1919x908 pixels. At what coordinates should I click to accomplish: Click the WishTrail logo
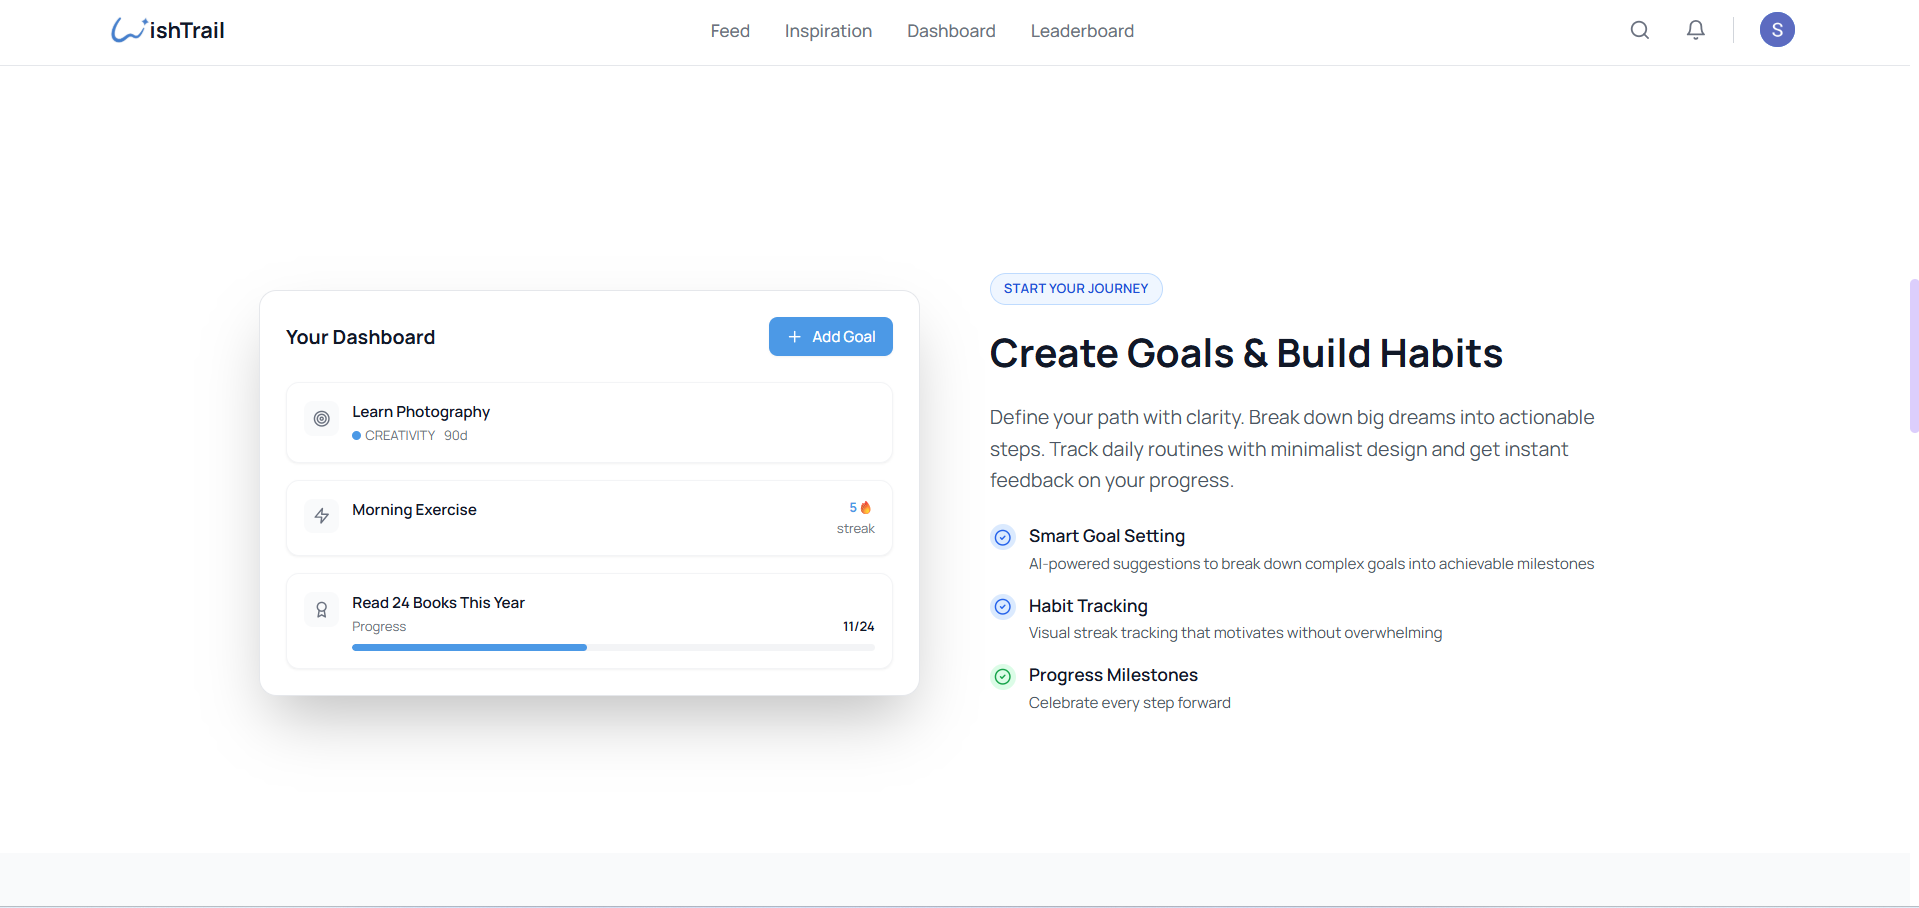[167, 29]
